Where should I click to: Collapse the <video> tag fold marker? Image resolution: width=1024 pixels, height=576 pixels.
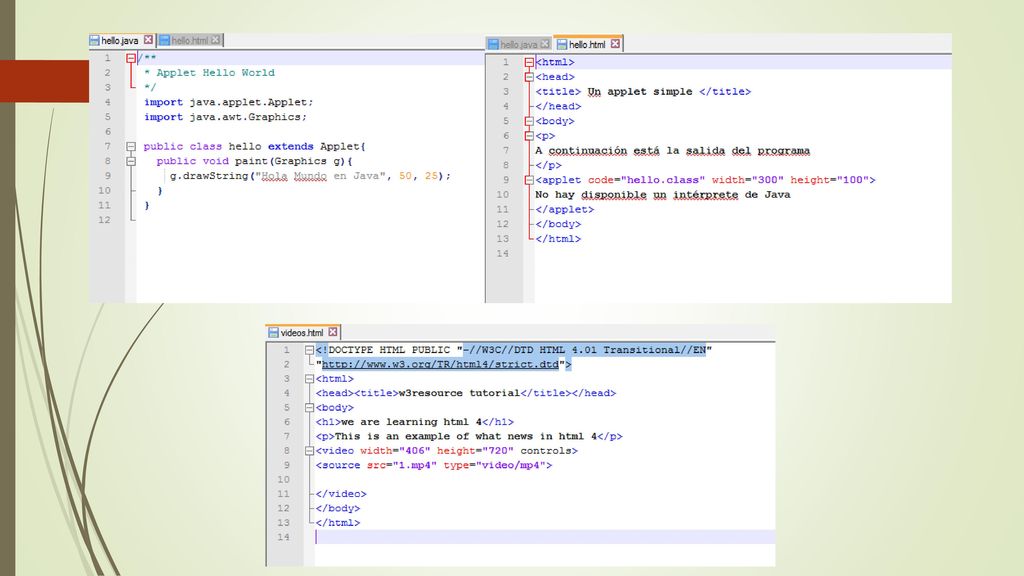[x=310, y=451]
